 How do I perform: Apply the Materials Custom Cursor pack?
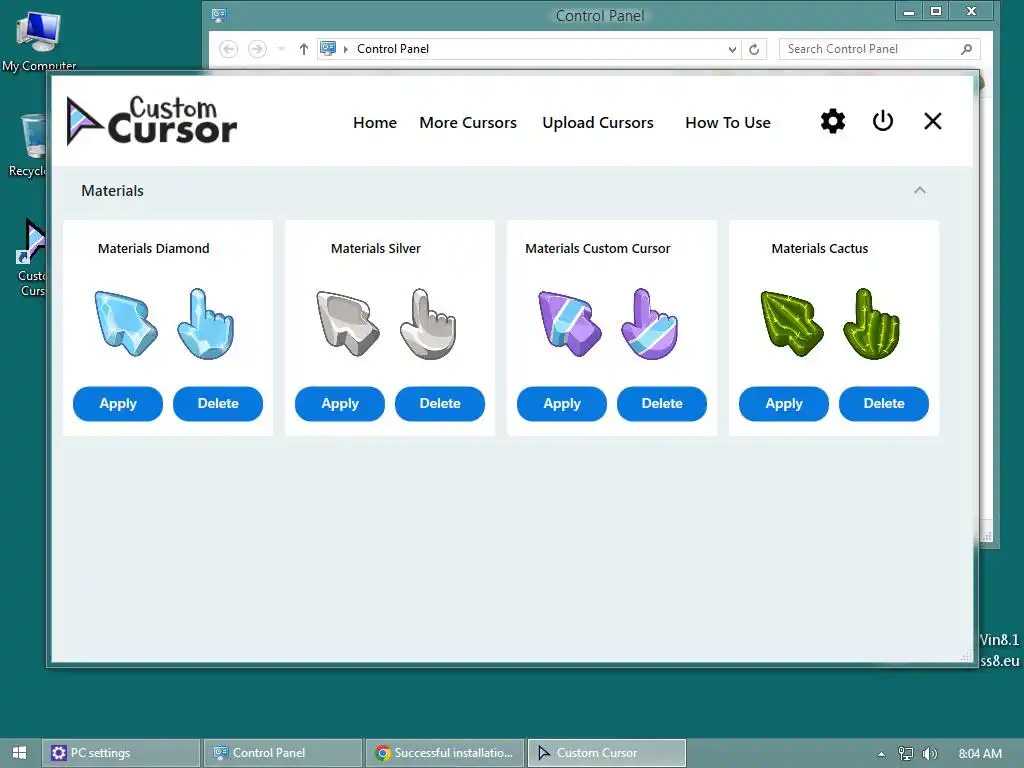point(562,404)
